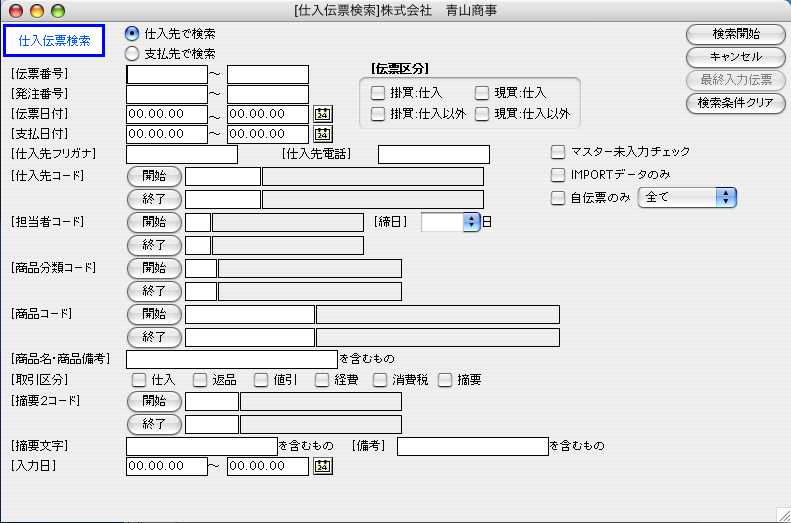Viewport: 791px width, 523px height.
Task: Open calendar picker for 支払日付 row
Action: 322,134
